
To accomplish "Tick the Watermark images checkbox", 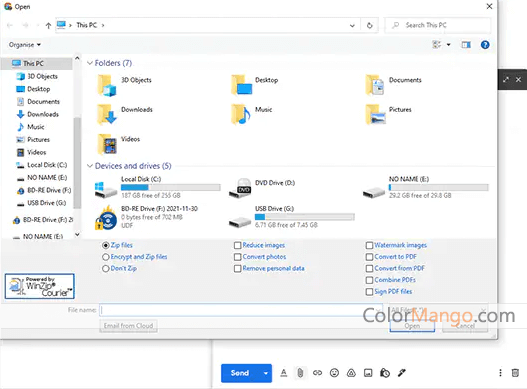I will click(369, 245).
